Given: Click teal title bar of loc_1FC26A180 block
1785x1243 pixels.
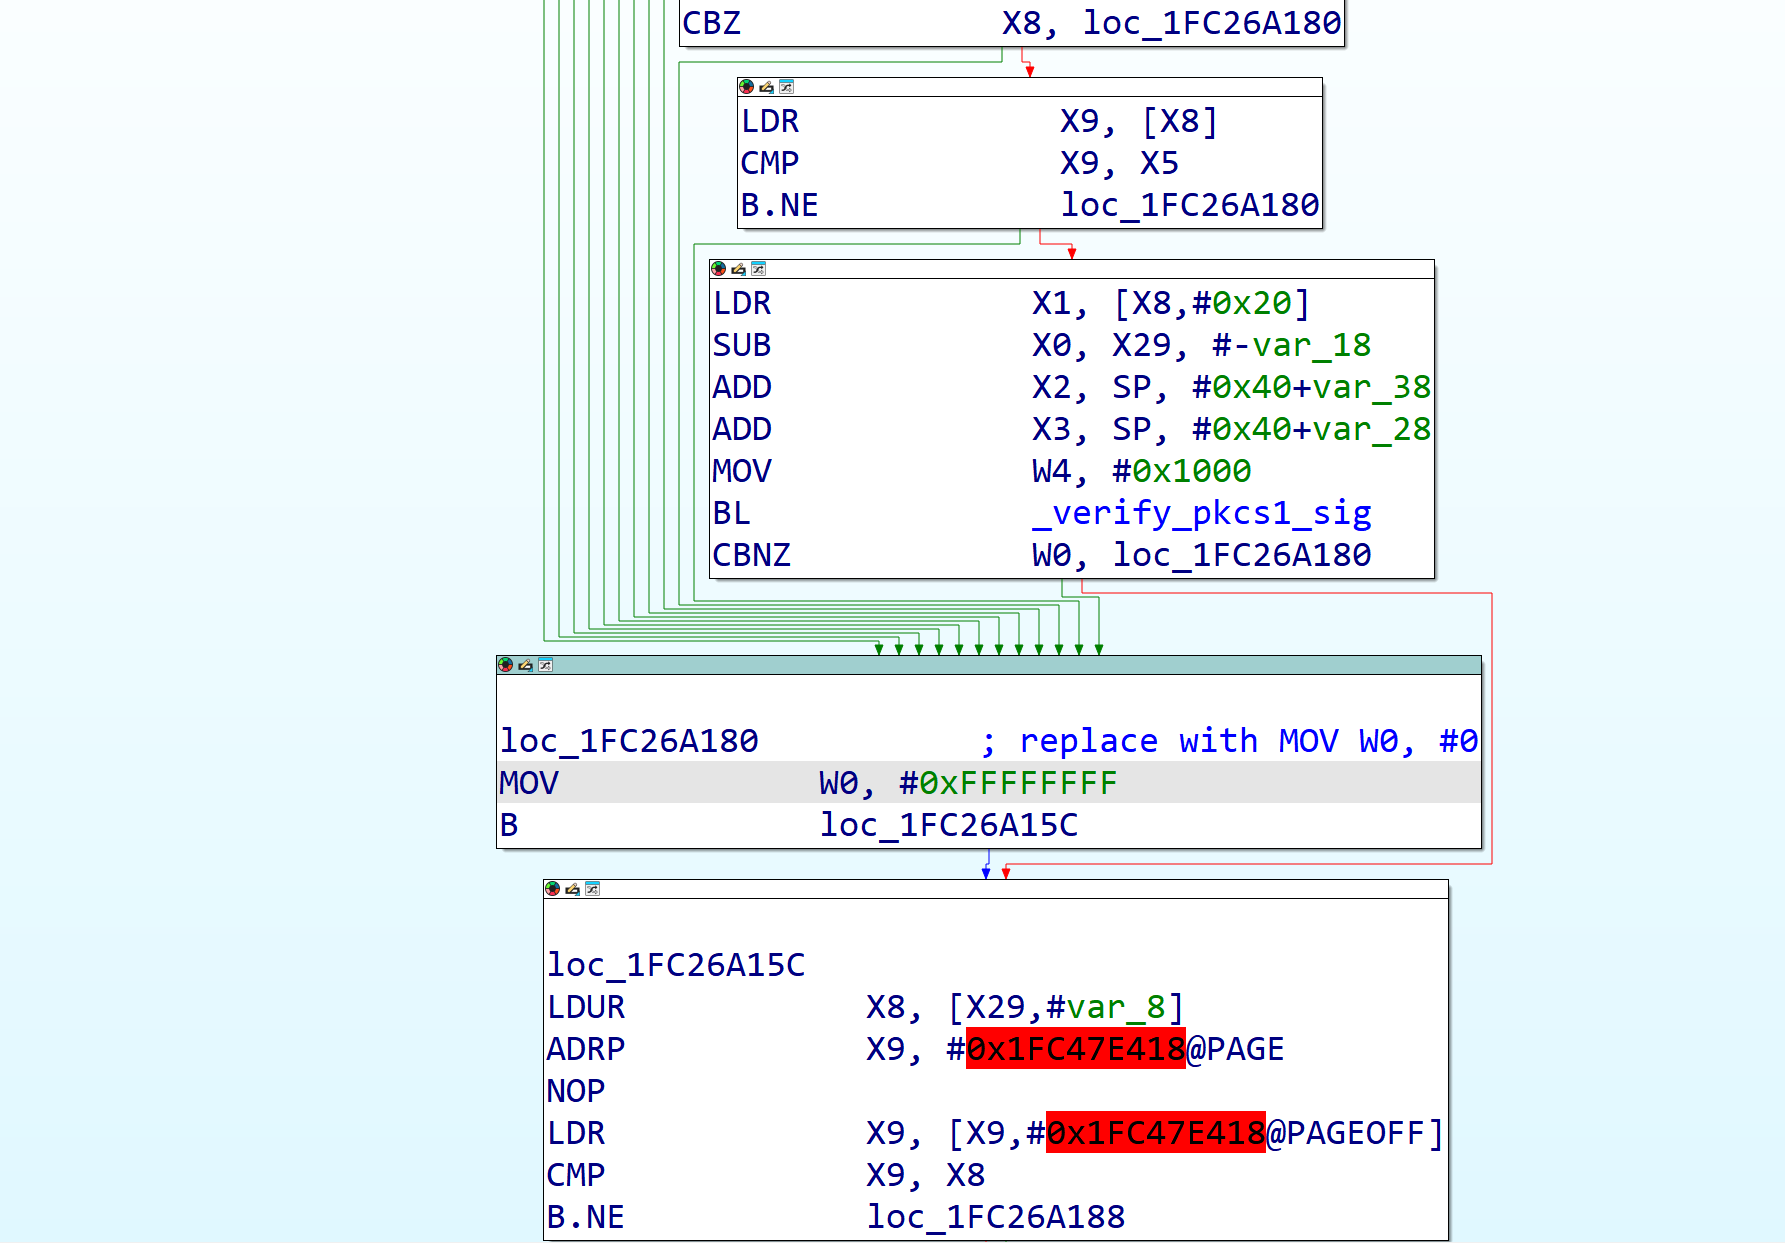Looking at the screenshot, I should (x=1000, y=665).
